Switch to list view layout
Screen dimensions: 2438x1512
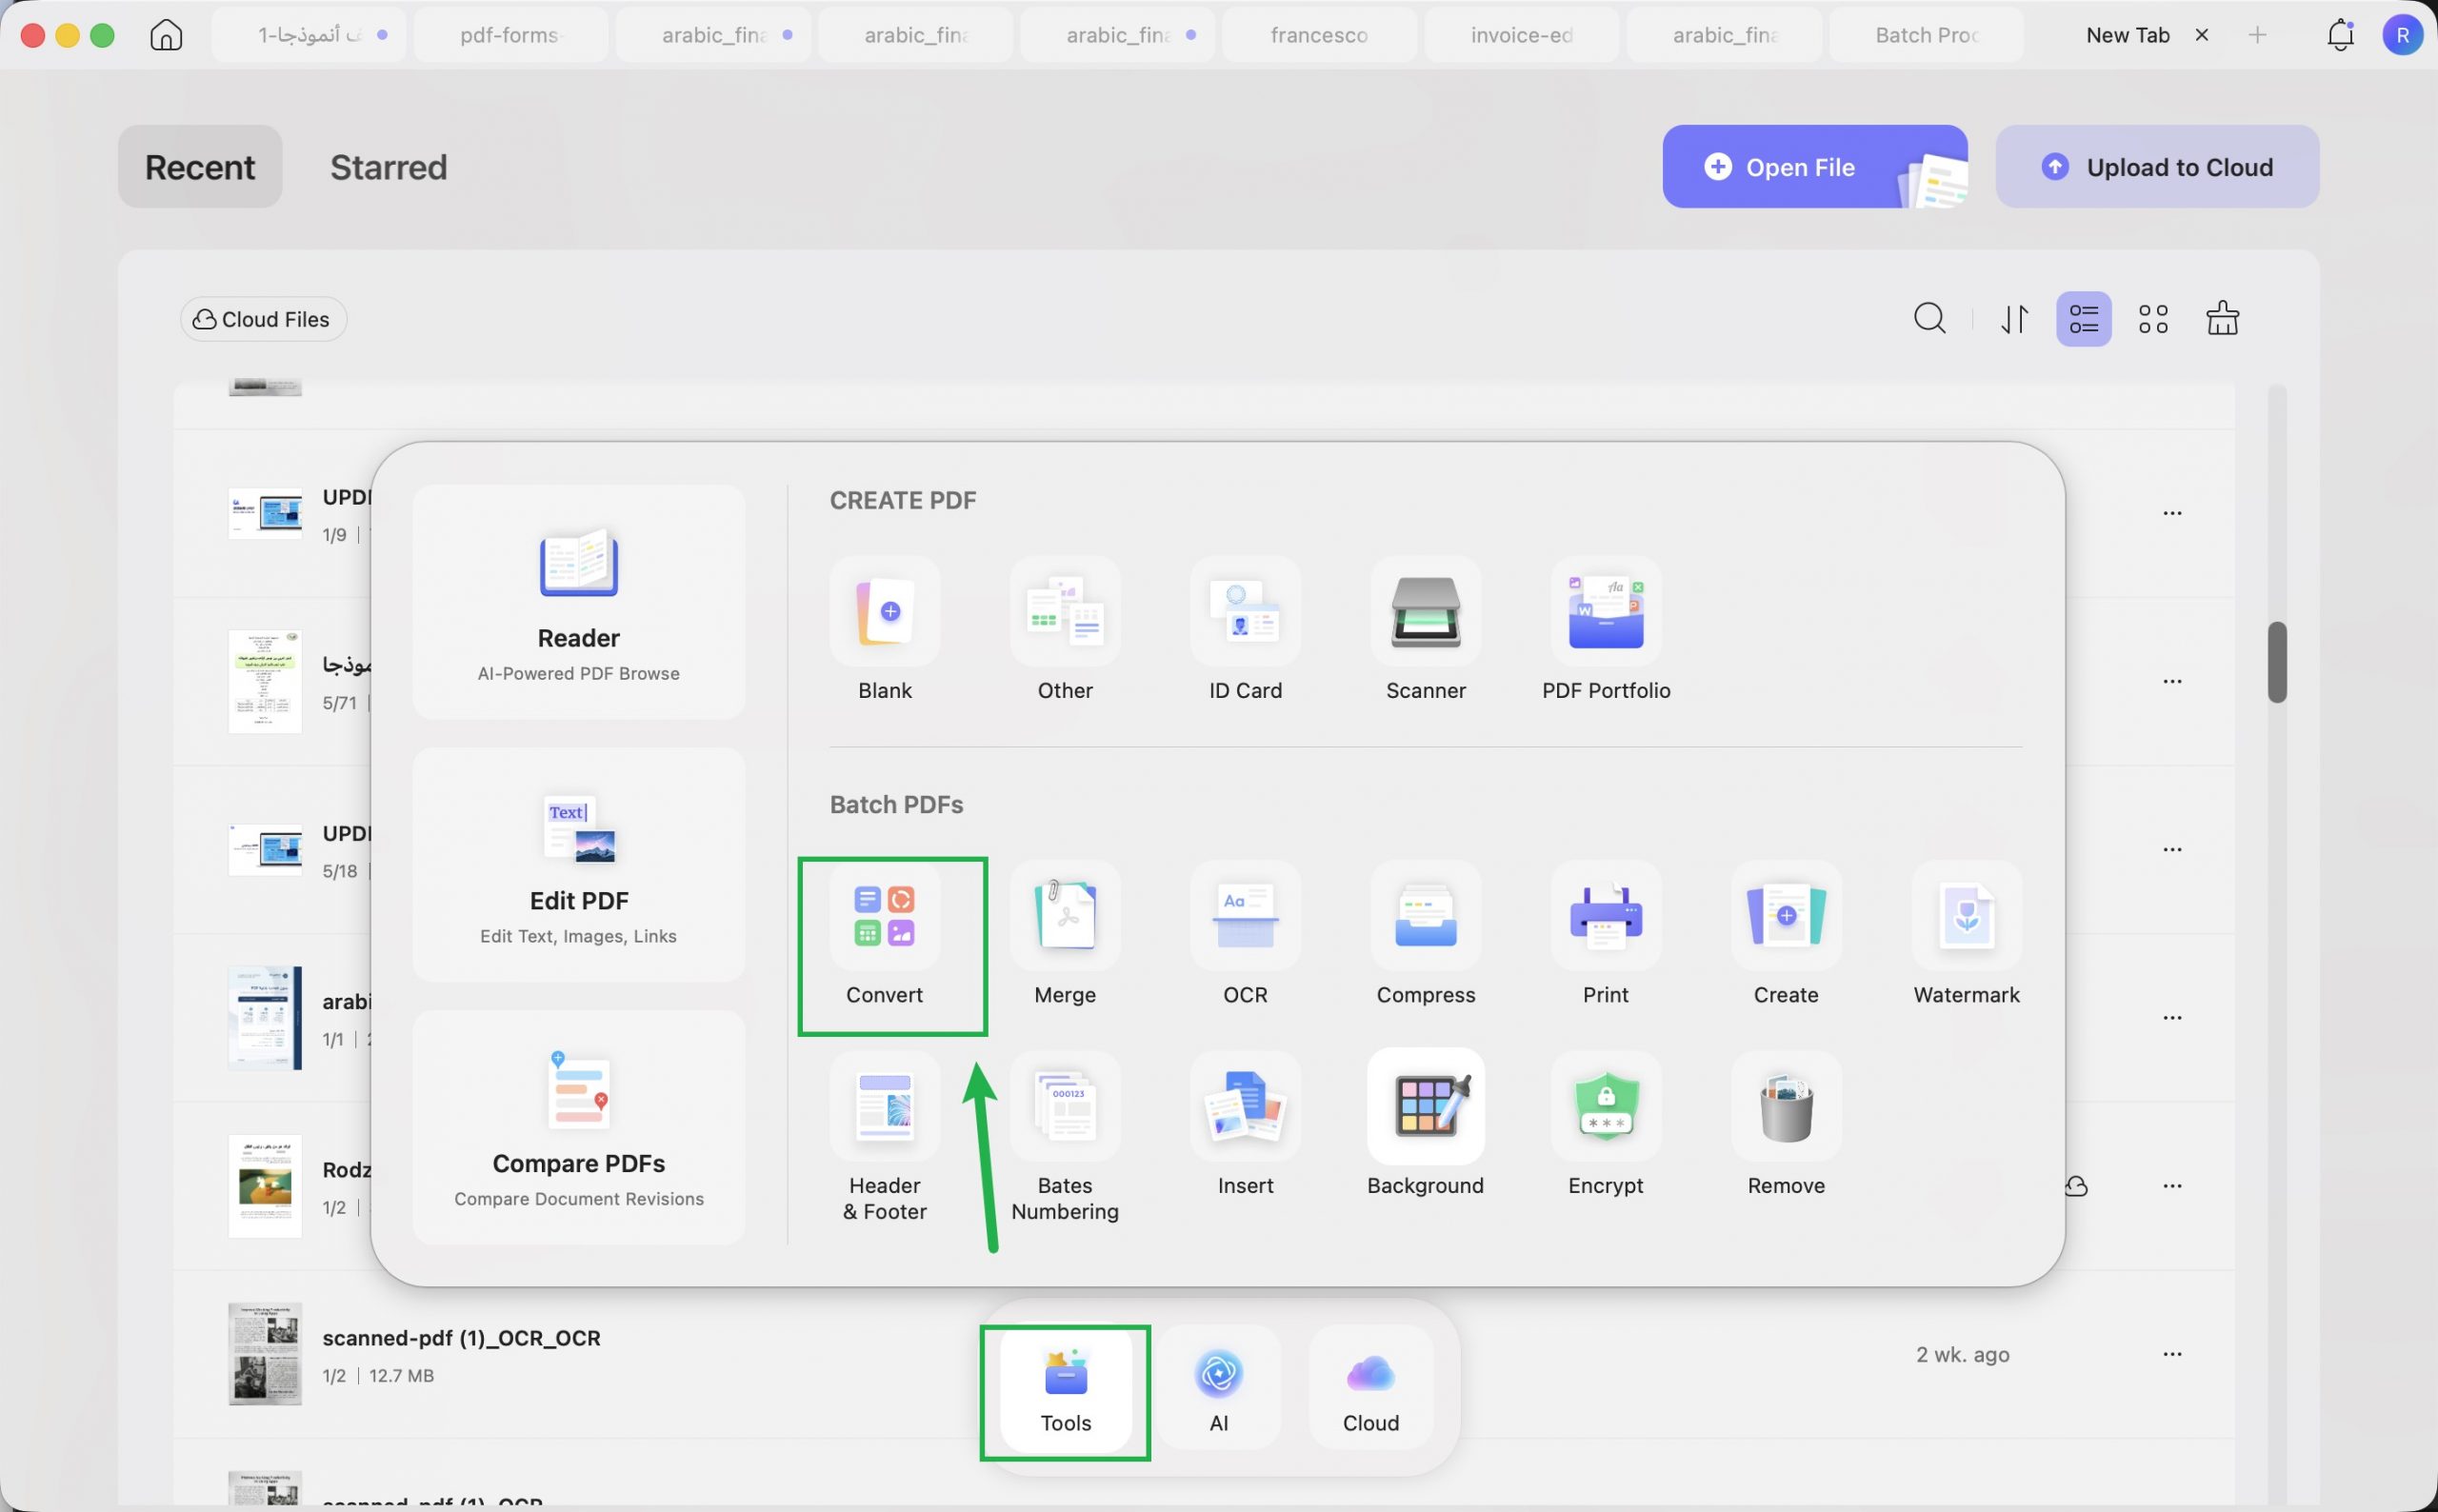(x=2084, y=319)
